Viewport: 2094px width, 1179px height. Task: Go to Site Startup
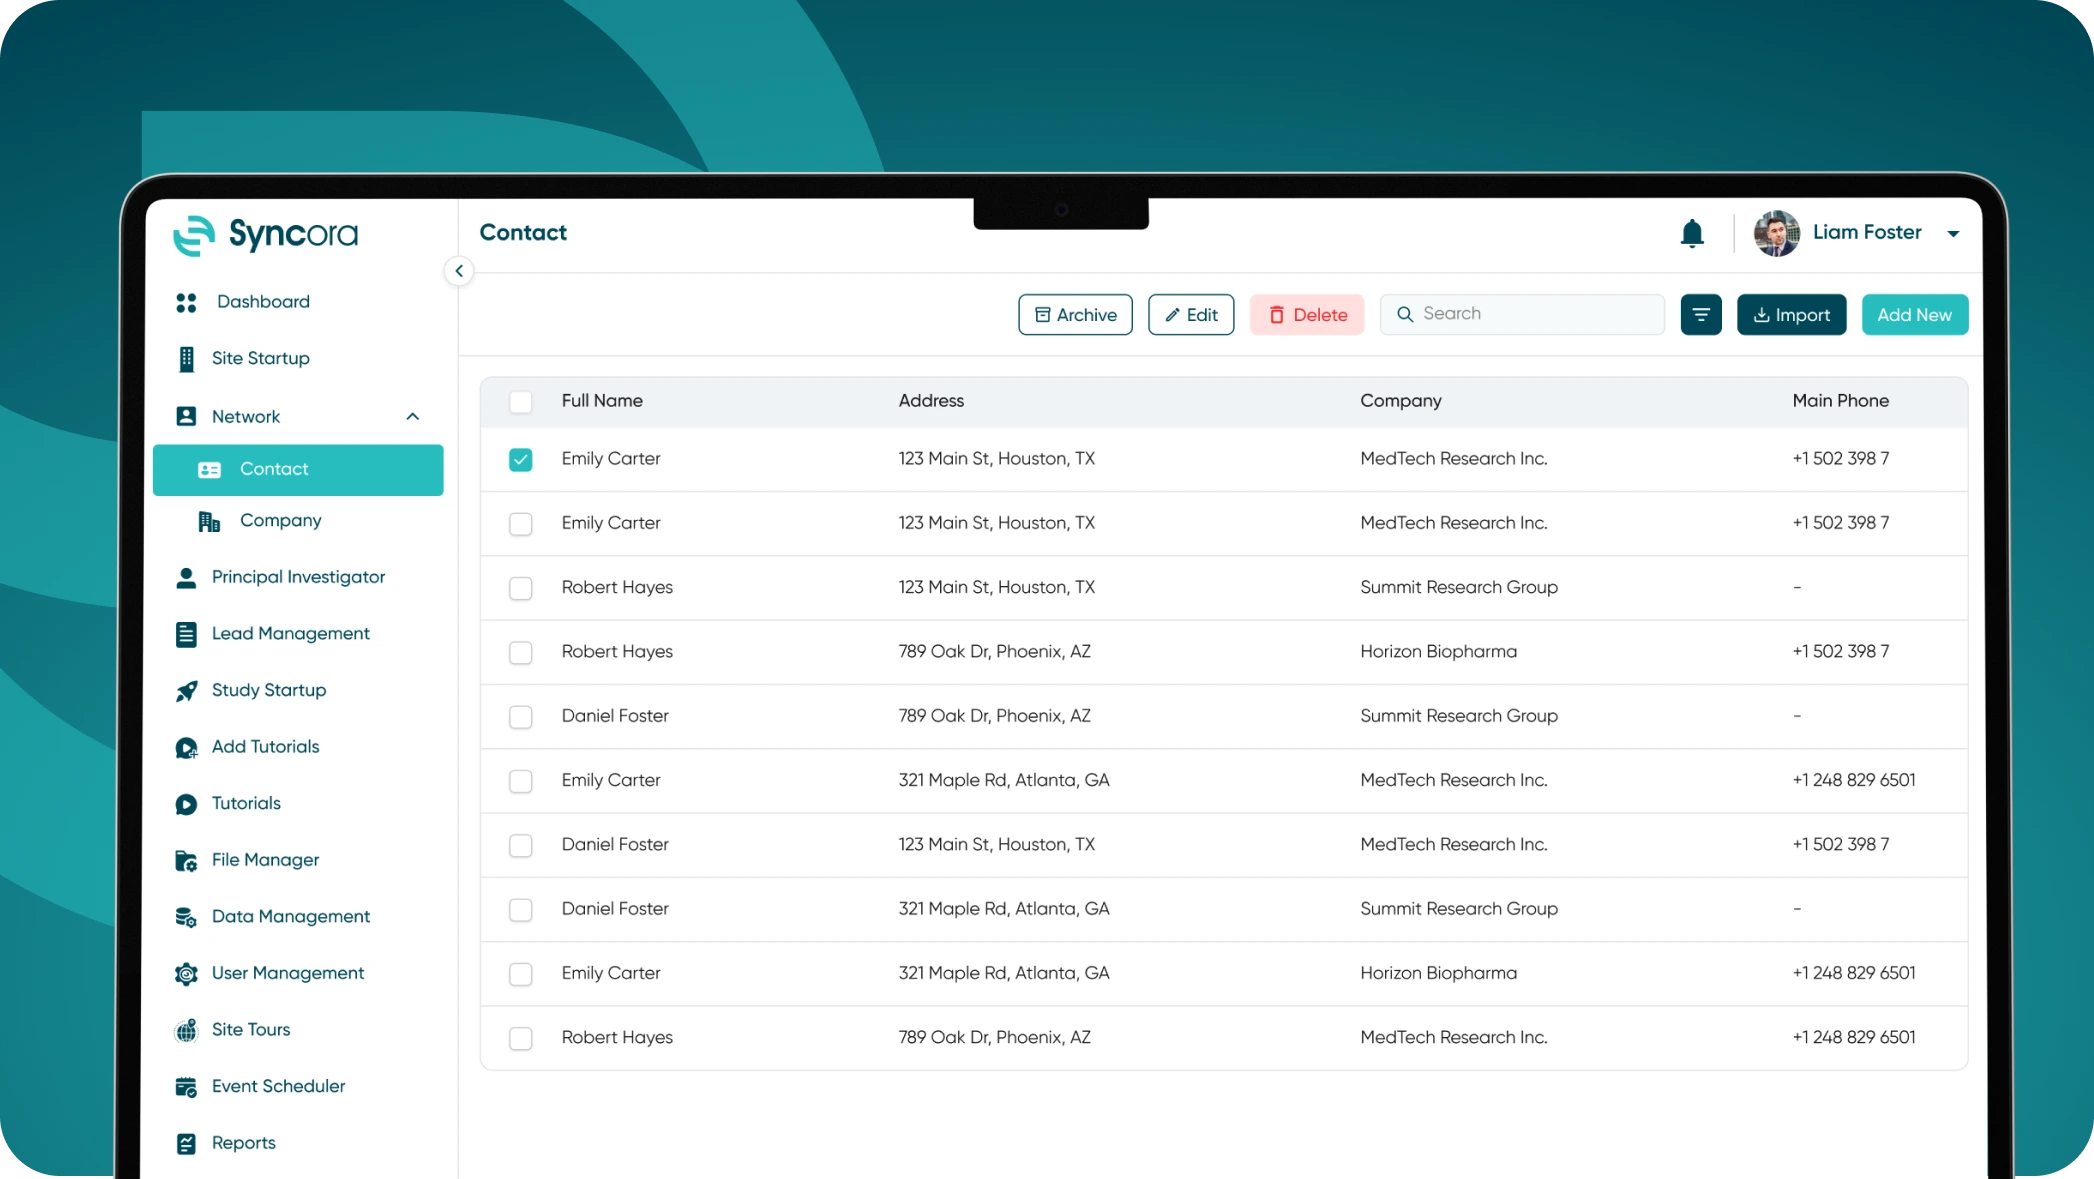click(261, 359)
